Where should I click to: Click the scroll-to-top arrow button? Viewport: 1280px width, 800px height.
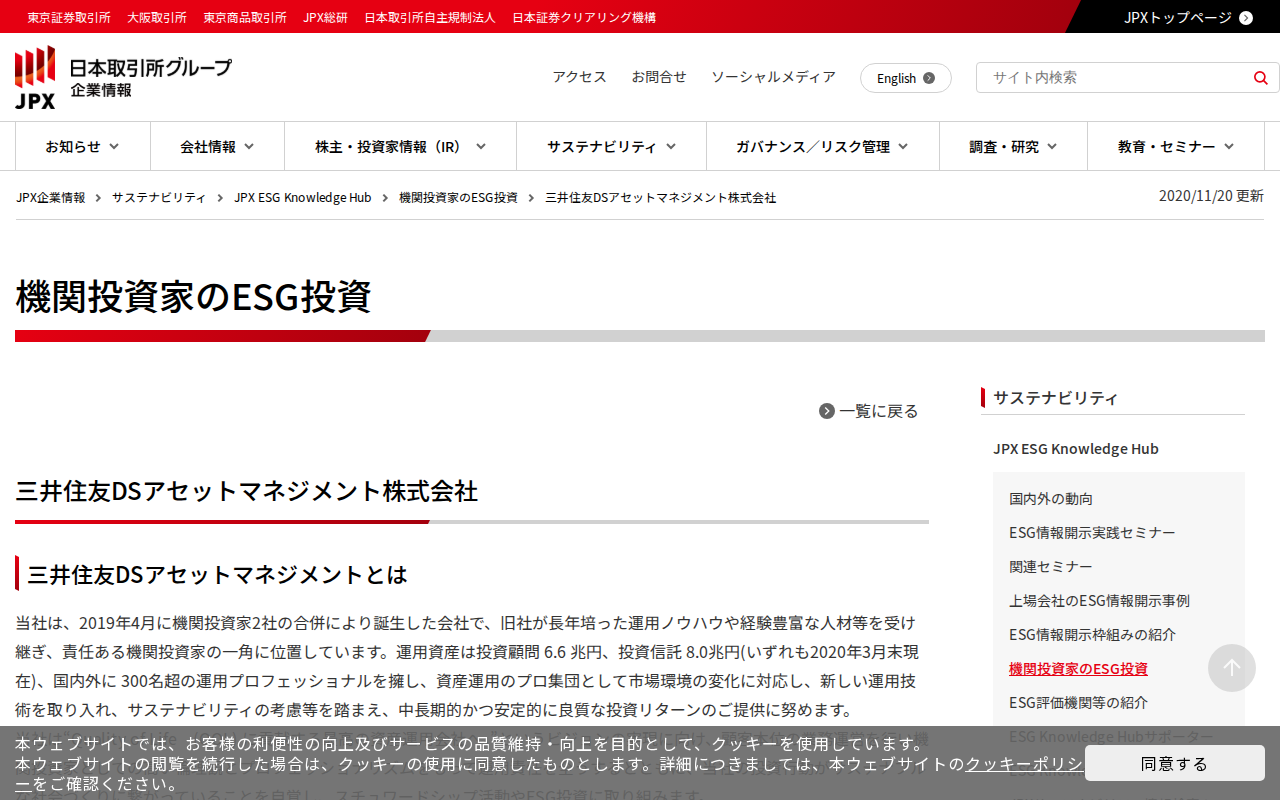[x=1232, y=668]
